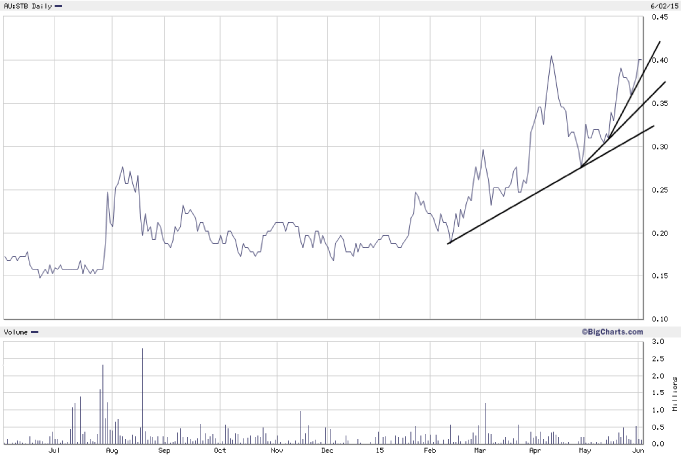
Task: Click the Millions volume unit label
Action: click(x=676, y=393)
